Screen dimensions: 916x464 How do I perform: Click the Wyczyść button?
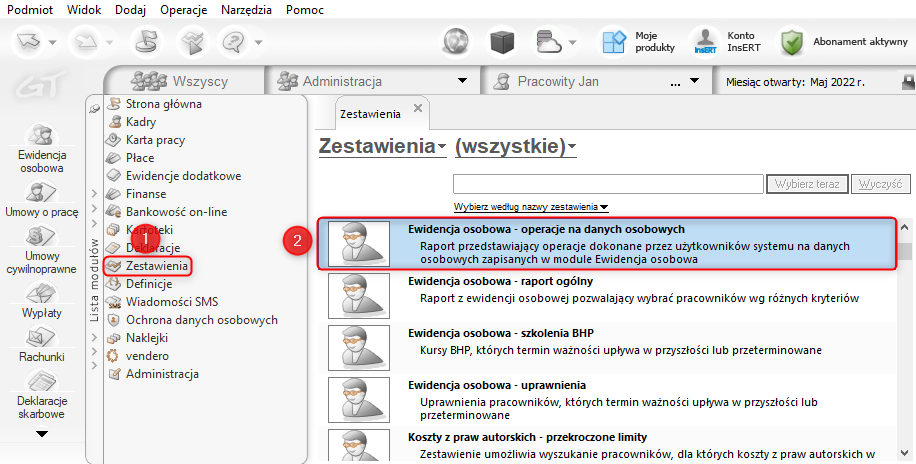point(880,183)
